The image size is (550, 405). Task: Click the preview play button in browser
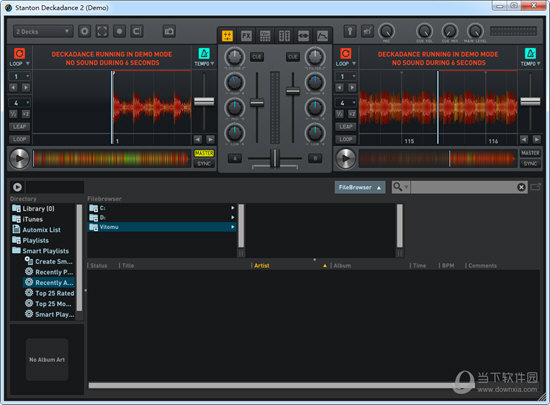[x=17, y=187]
